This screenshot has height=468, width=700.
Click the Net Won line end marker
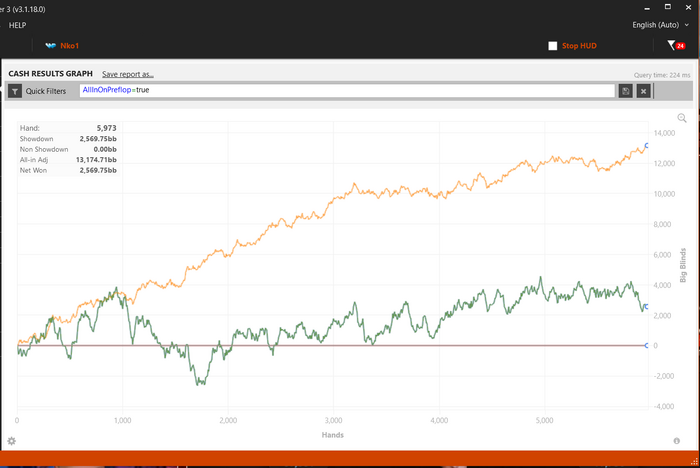[x=646, y=306]
